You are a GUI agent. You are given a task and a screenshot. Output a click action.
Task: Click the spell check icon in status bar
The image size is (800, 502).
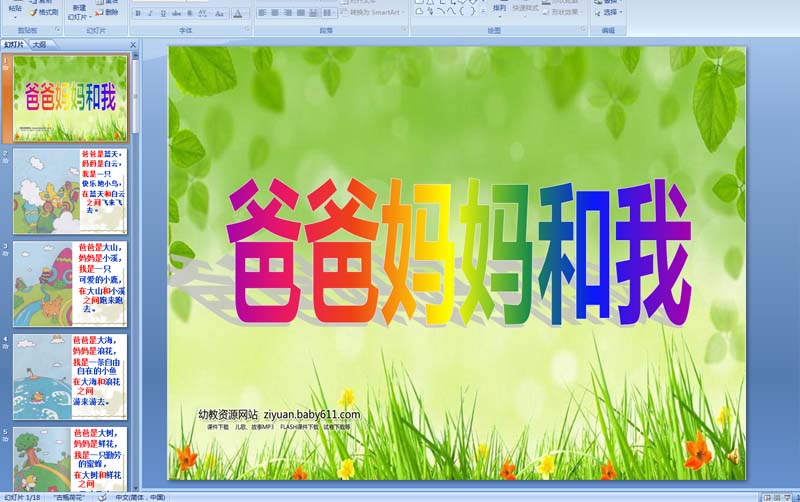pos(102,496)
